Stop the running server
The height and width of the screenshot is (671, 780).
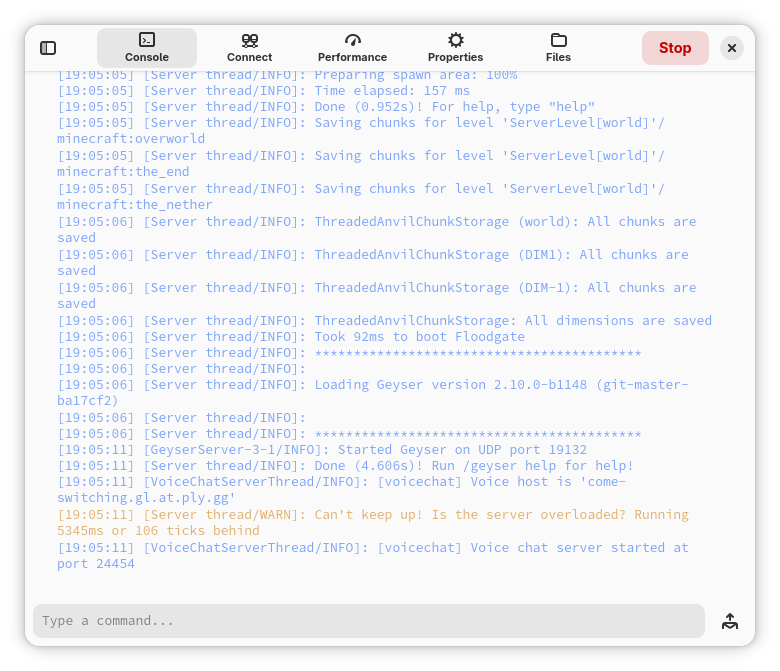675,48
